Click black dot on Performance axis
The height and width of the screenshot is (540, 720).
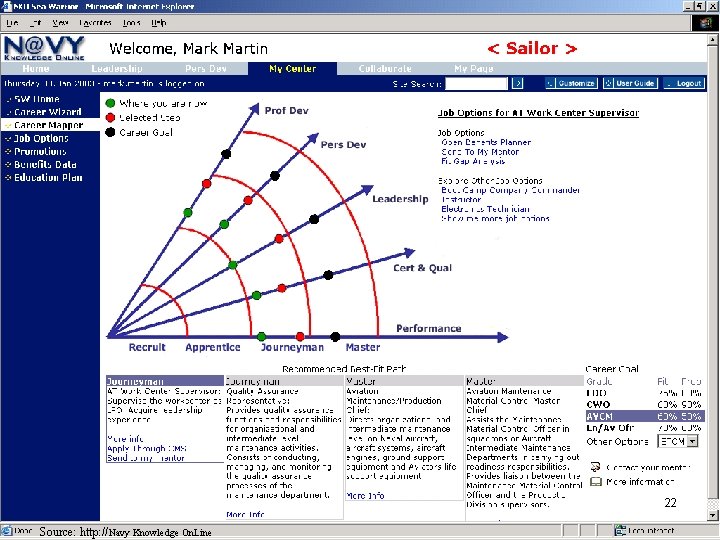pos(335,337)
